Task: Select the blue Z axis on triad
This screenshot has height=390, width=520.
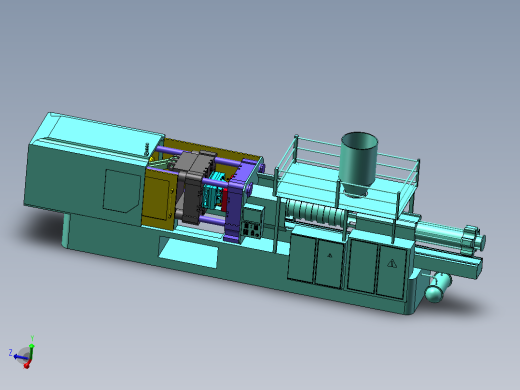Action: (x=20, y=358)
